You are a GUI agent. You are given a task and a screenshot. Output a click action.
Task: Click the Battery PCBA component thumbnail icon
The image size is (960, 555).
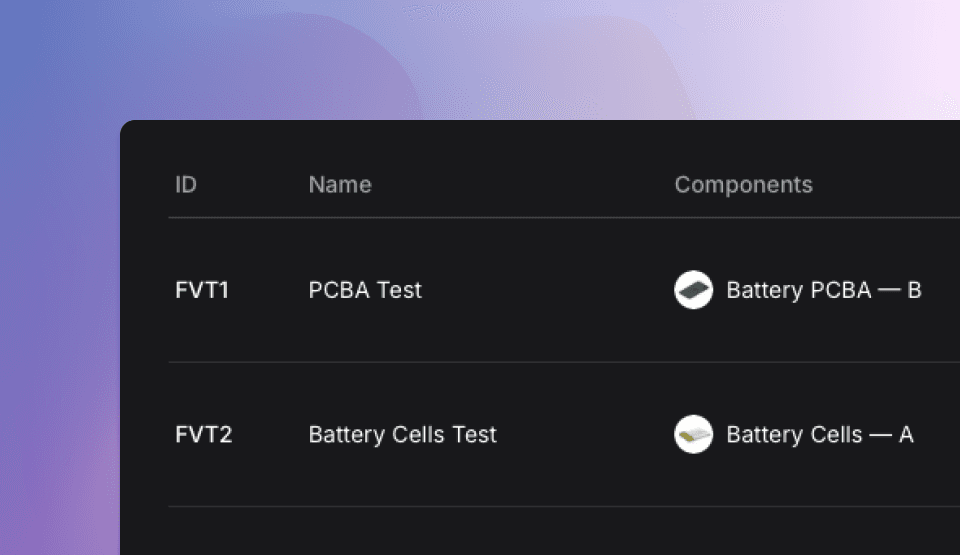pos(693,290)
